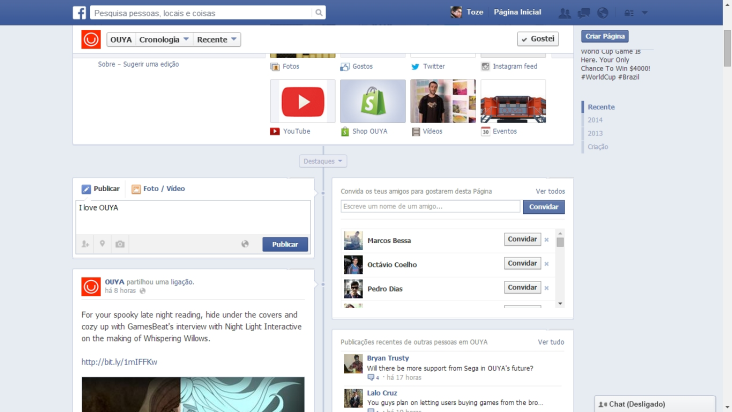
Task: Click the OUYA header button
Action: click(121, 40)
